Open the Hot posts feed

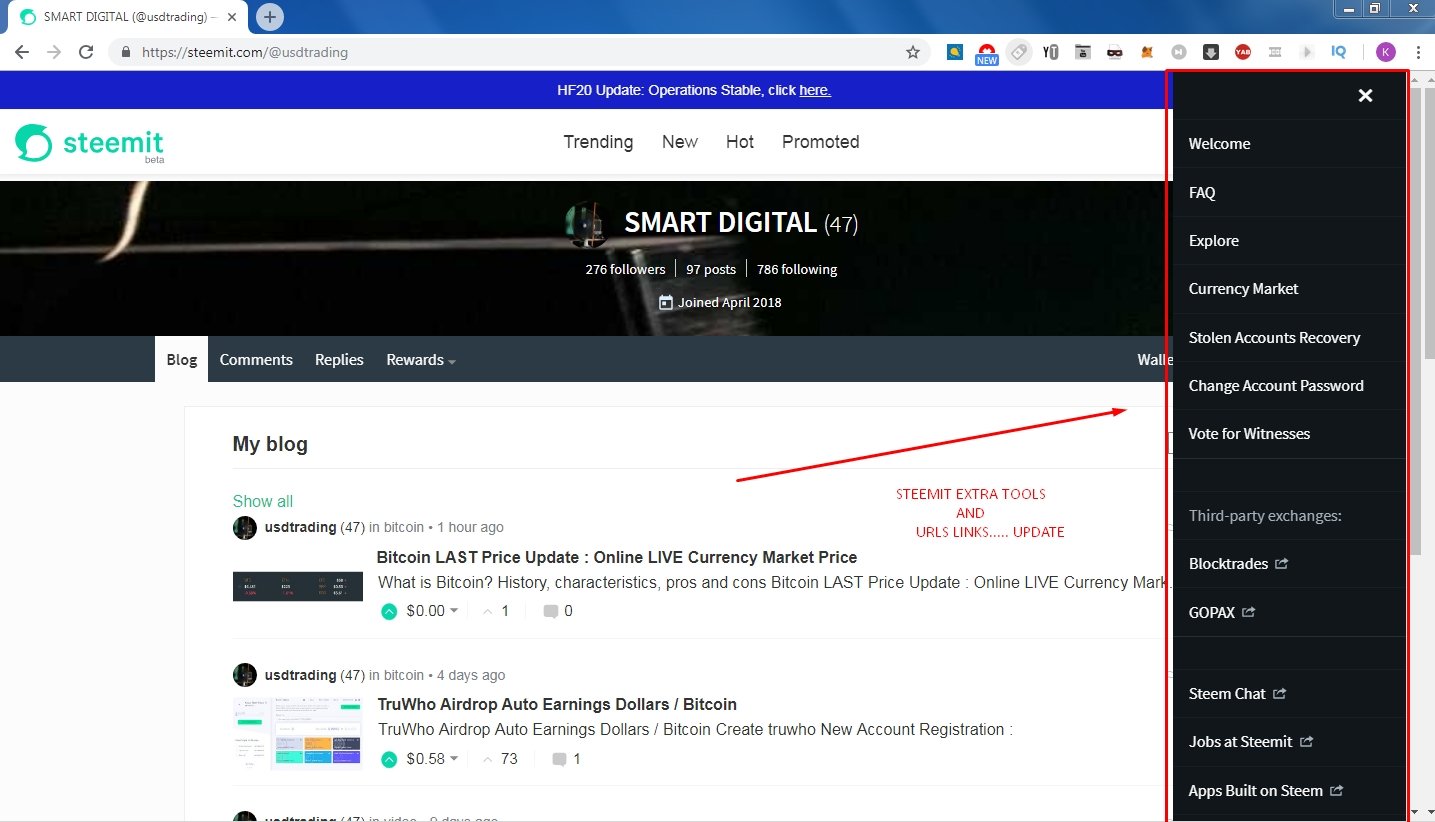point(740,142)
